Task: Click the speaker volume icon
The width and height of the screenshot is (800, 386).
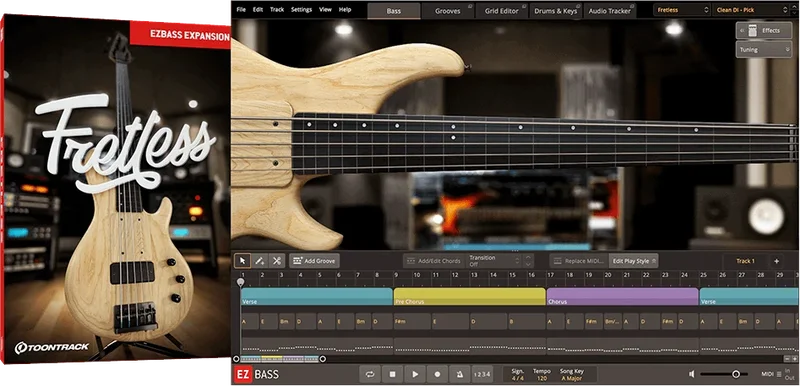Action: 691,374
